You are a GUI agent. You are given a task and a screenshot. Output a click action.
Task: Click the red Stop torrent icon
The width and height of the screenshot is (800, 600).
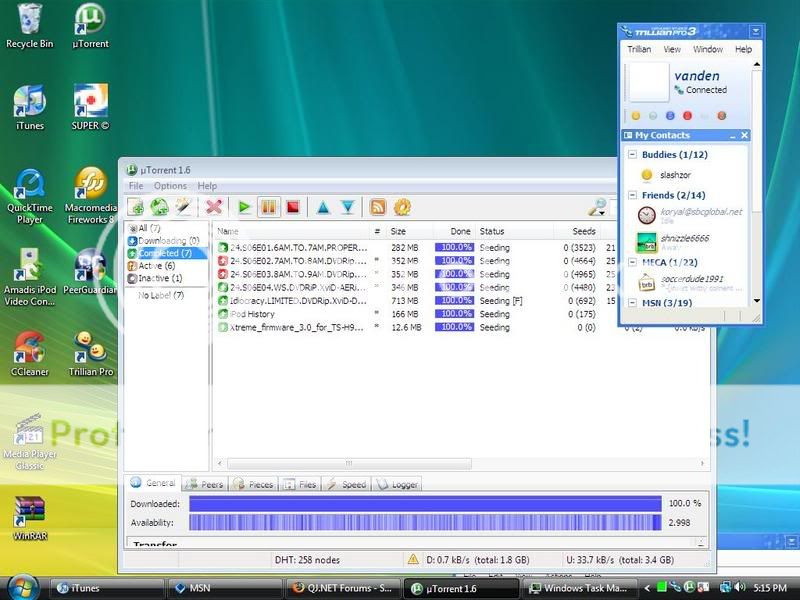[293, 207]
